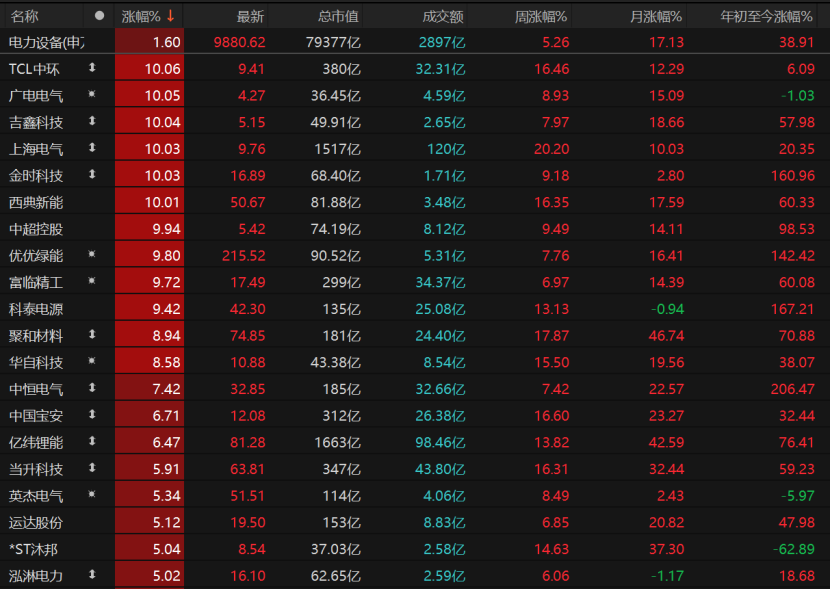The width and height of the screenshot is (830, 589).
Task: Click the star marker icon beside 华自科技
Action: click(92, 361)
